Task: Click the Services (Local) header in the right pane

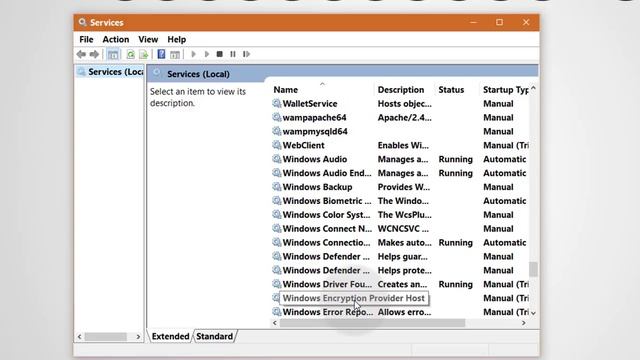Action: pyautogui.click(x=198, y=74)
